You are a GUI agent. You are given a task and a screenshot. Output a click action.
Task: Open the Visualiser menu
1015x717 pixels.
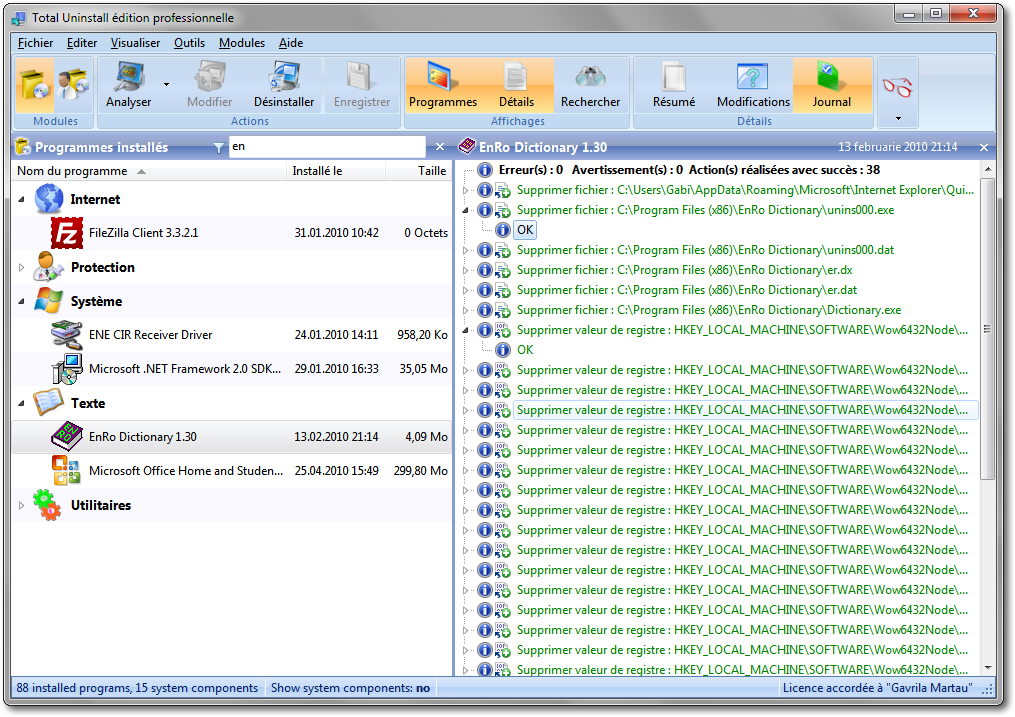pyautogui.click(x=135, y=43)
